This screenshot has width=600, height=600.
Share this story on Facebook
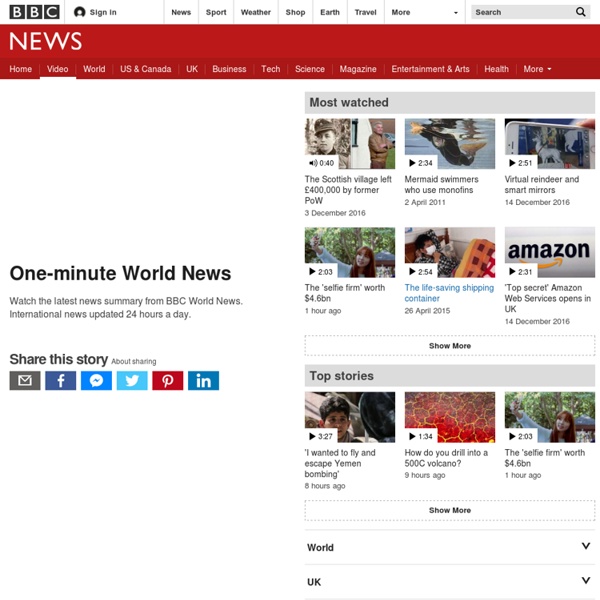(x=60, y=380)
